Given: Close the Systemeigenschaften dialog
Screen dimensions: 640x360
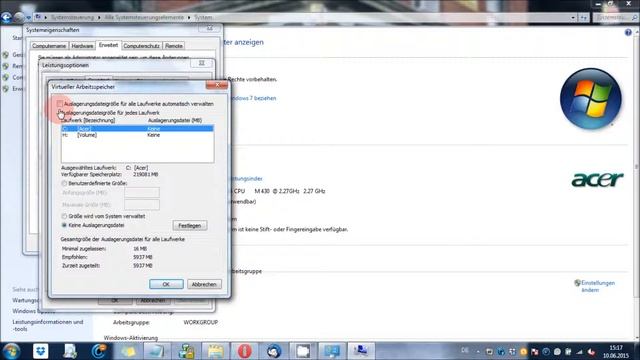Looking at the screenshot, I should [x=210, y=29].
